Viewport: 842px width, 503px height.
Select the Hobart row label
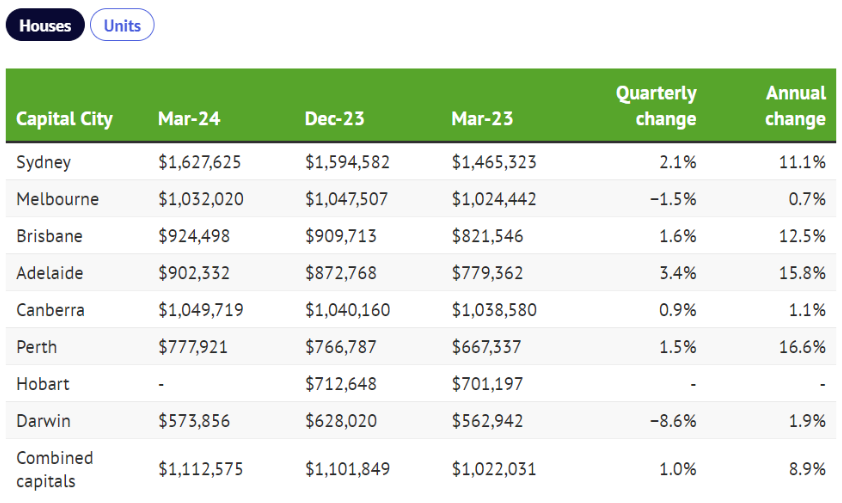[x=42, y=384]
